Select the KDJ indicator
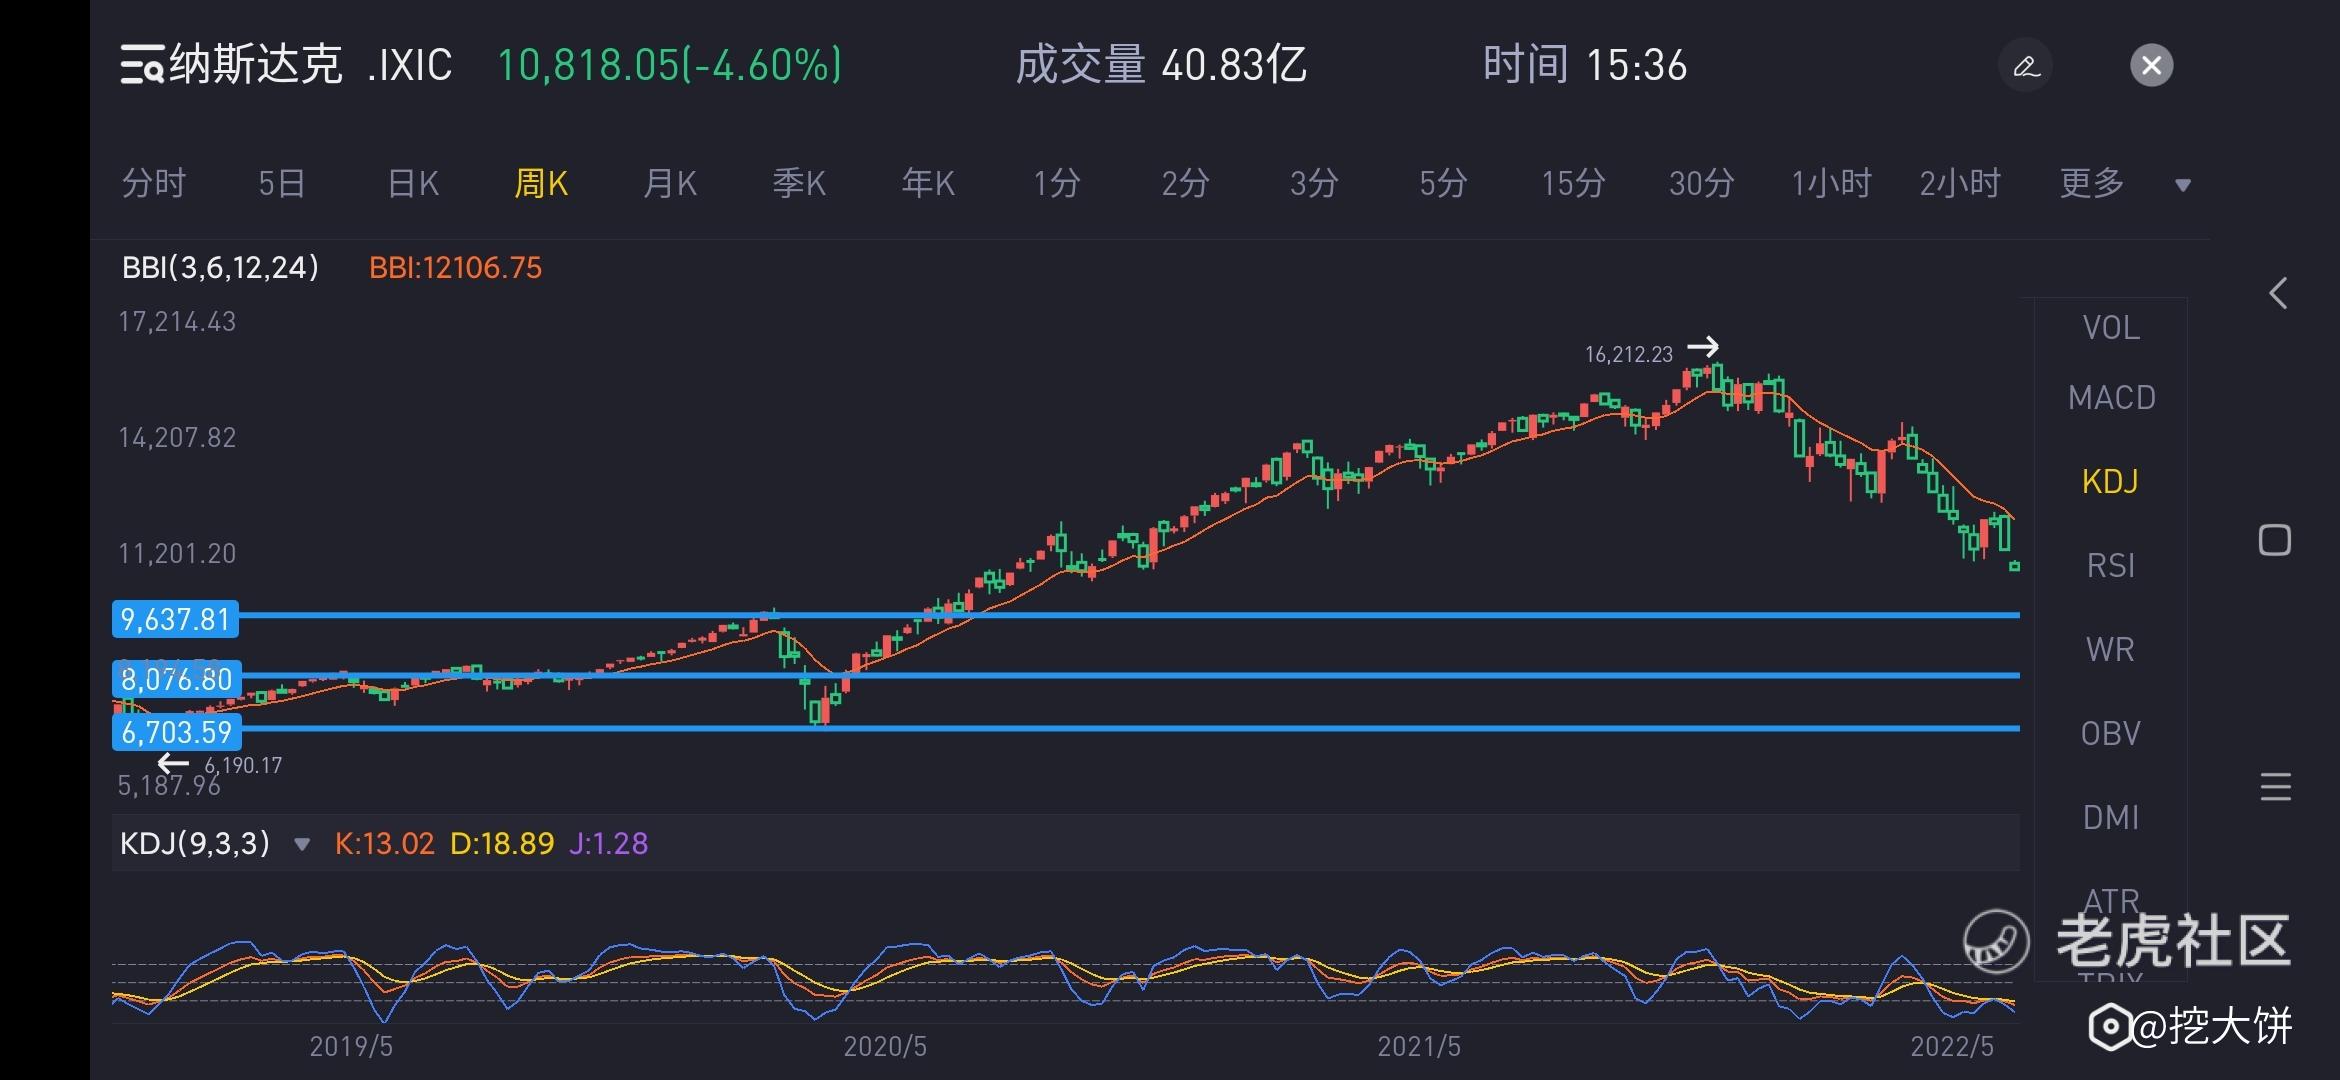 (x=2110, y=482)
